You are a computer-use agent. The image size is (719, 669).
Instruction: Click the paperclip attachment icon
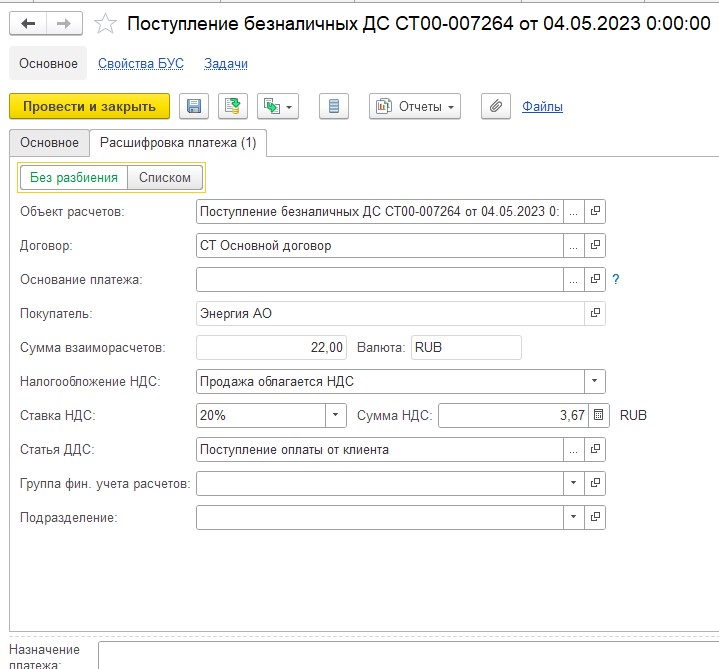coord(495,106)
